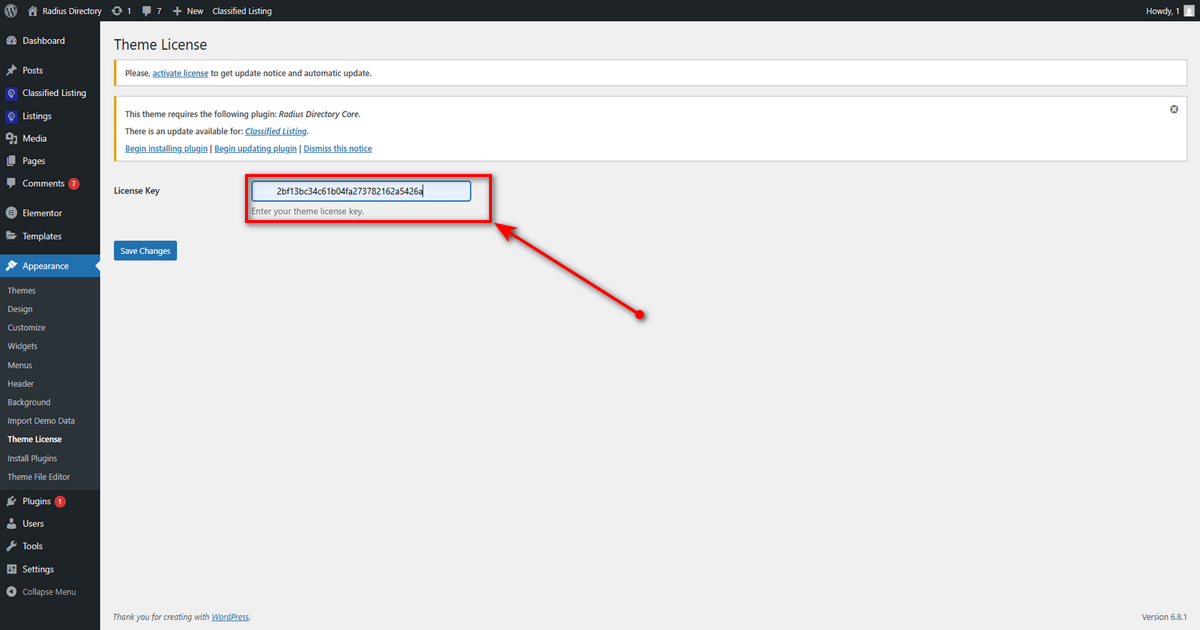Screen dimensions: 1200x630
Task: Click the Media sidebar icon
Action: tap(11, 139)
